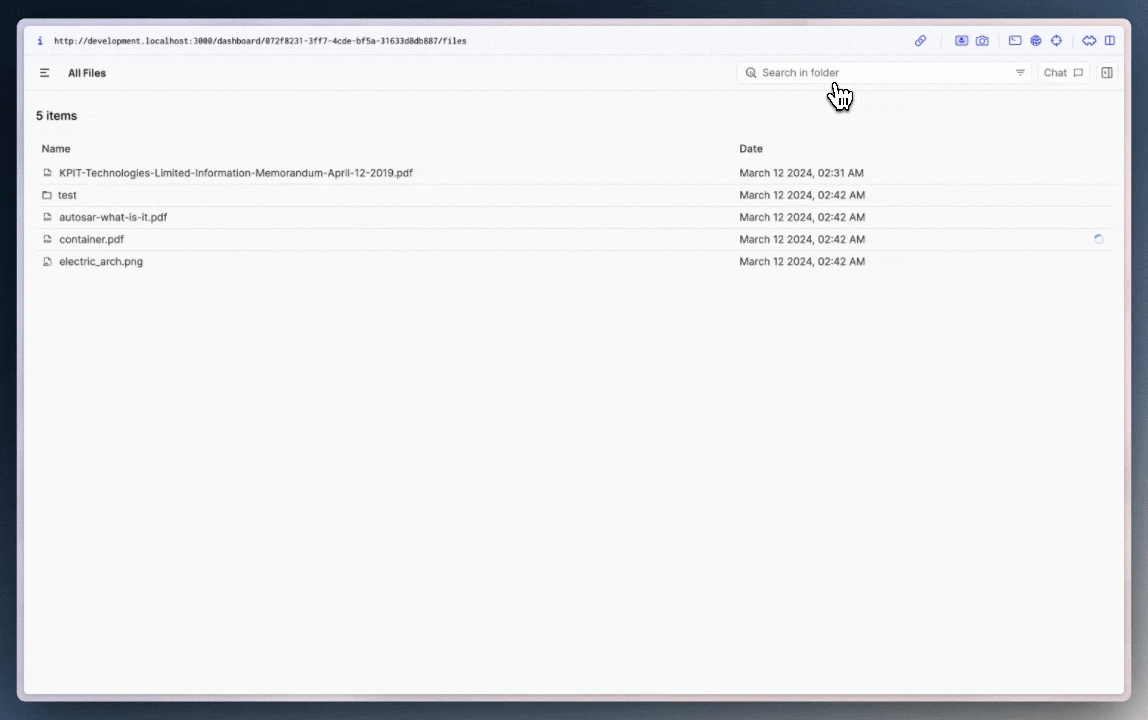Toggle the left sidebar hamburger menu
The height and width of the screenshot is (720, 1148).
coord(45,73)
